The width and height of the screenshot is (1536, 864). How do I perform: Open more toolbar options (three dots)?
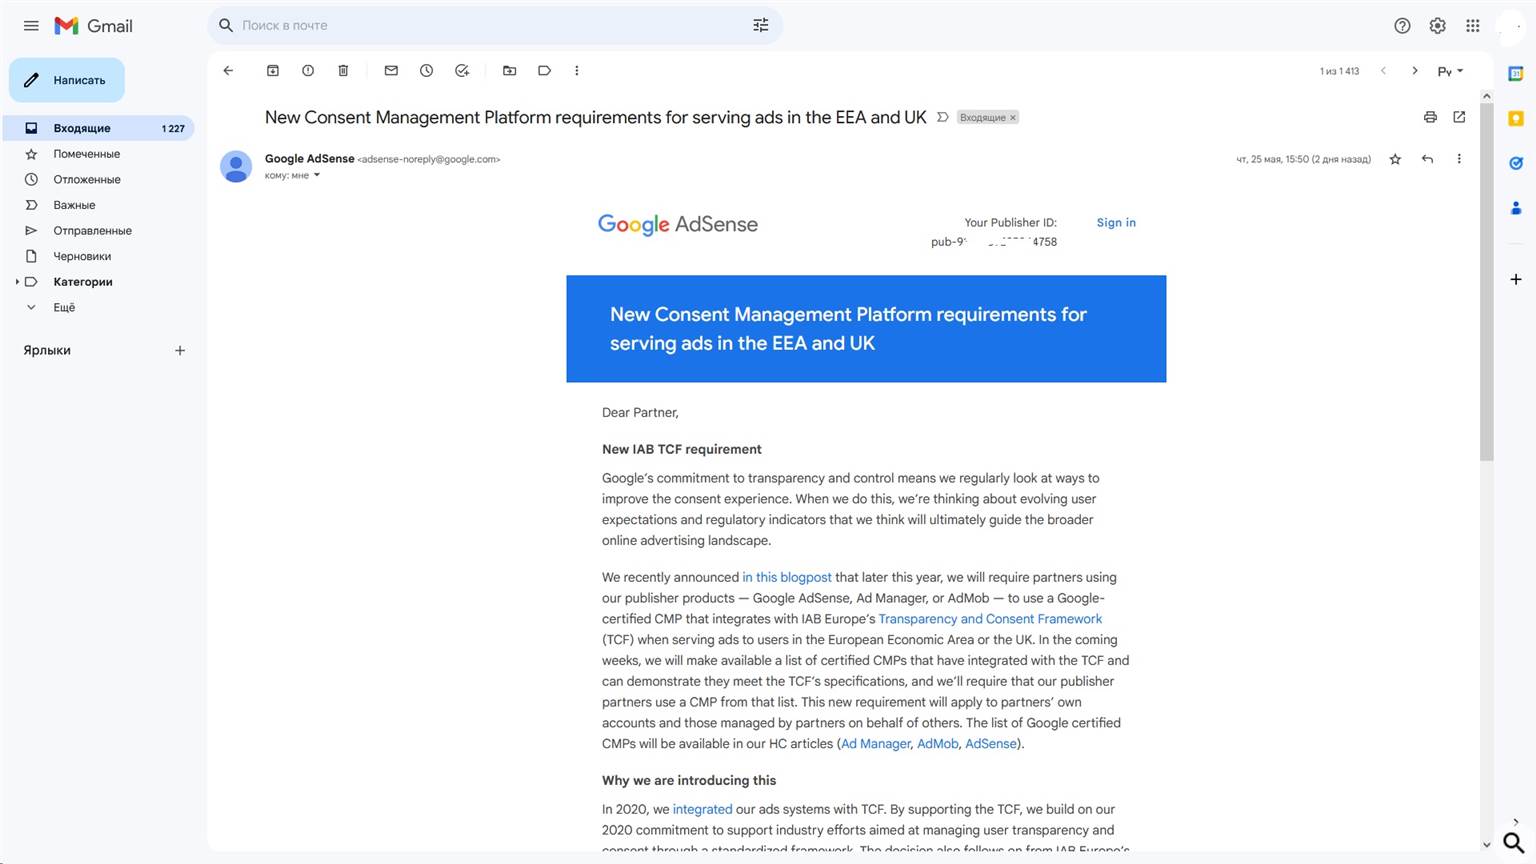[x=577, y=71]
